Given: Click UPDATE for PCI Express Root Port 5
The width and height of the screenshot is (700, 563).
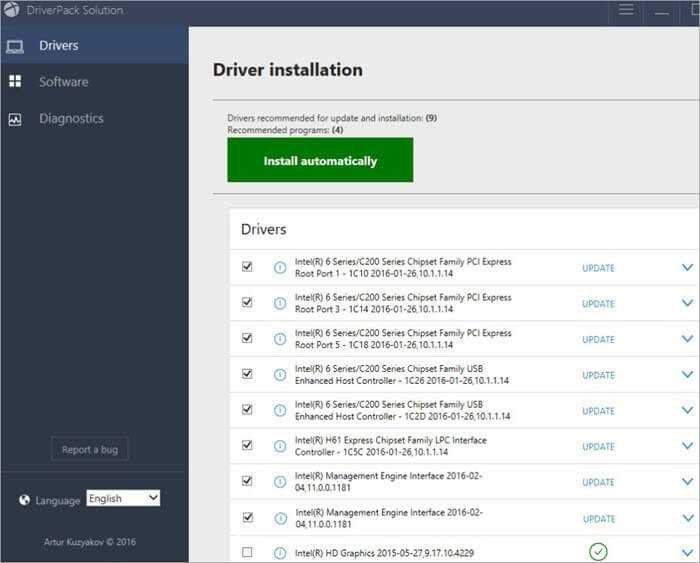Looking at the screenshot, I should [x=598, y=339].
